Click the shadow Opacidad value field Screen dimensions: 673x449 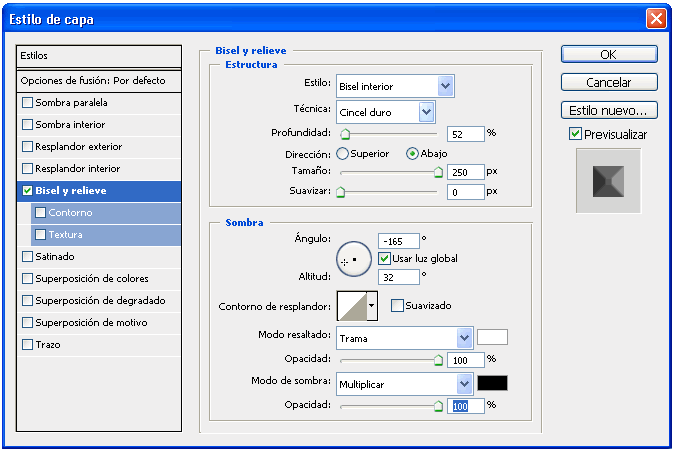[x=466, y=406]
